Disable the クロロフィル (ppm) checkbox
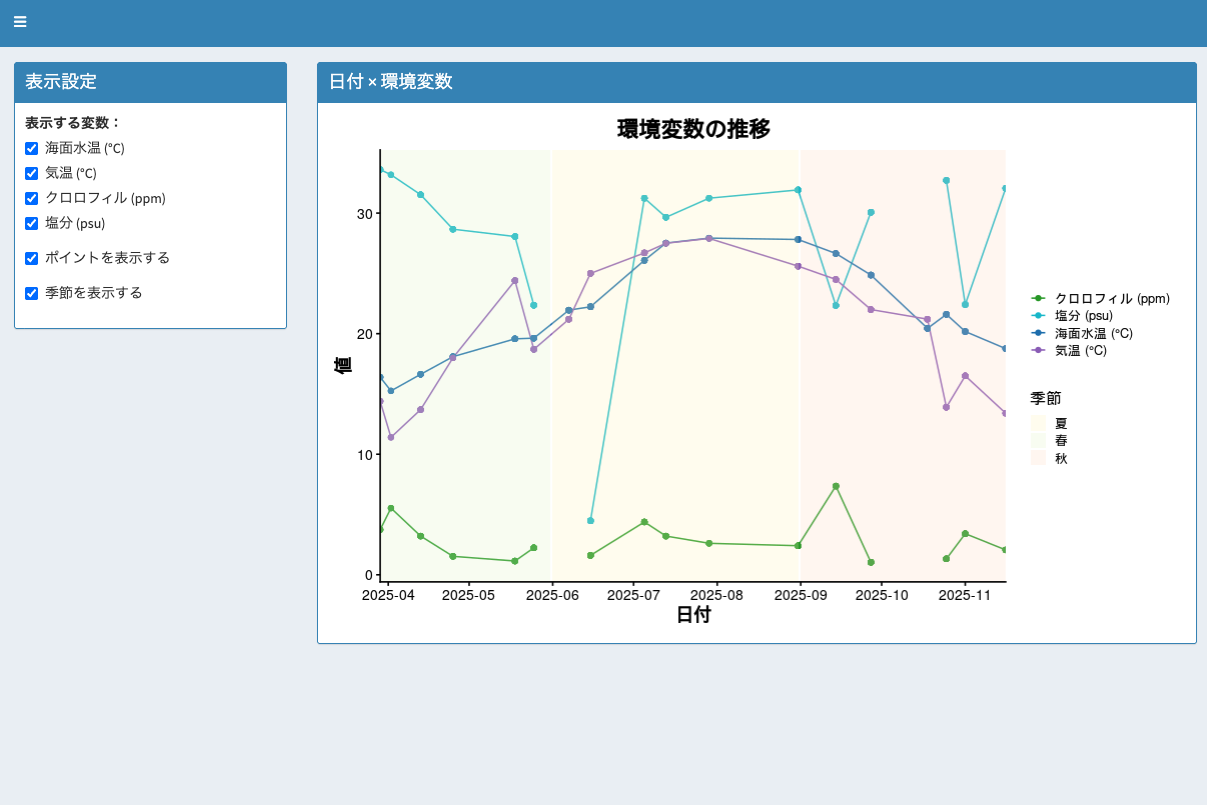Screen dimensions: 1207x805 (x=32, y=198)
